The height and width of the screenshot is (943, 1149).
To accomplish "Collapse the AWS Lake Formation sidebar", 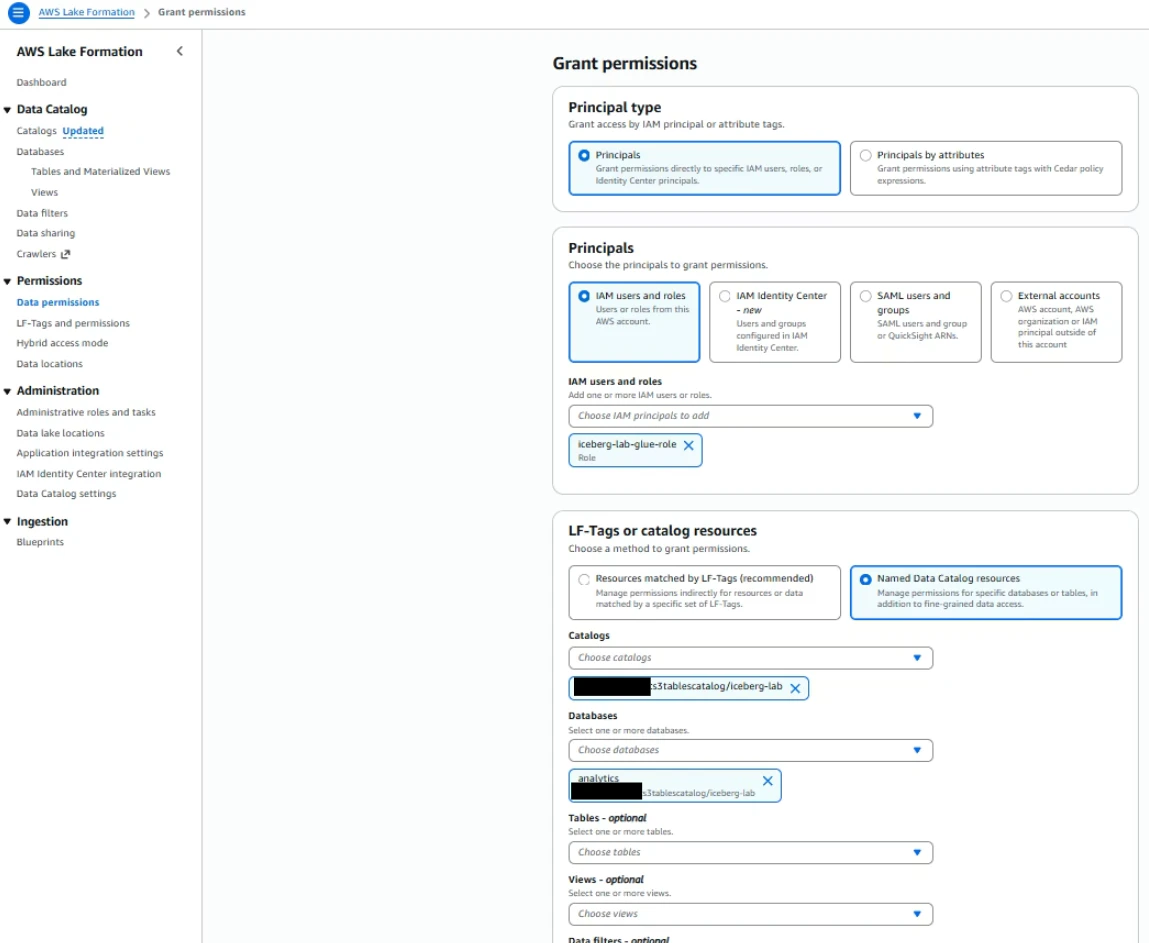I will 180,51.
